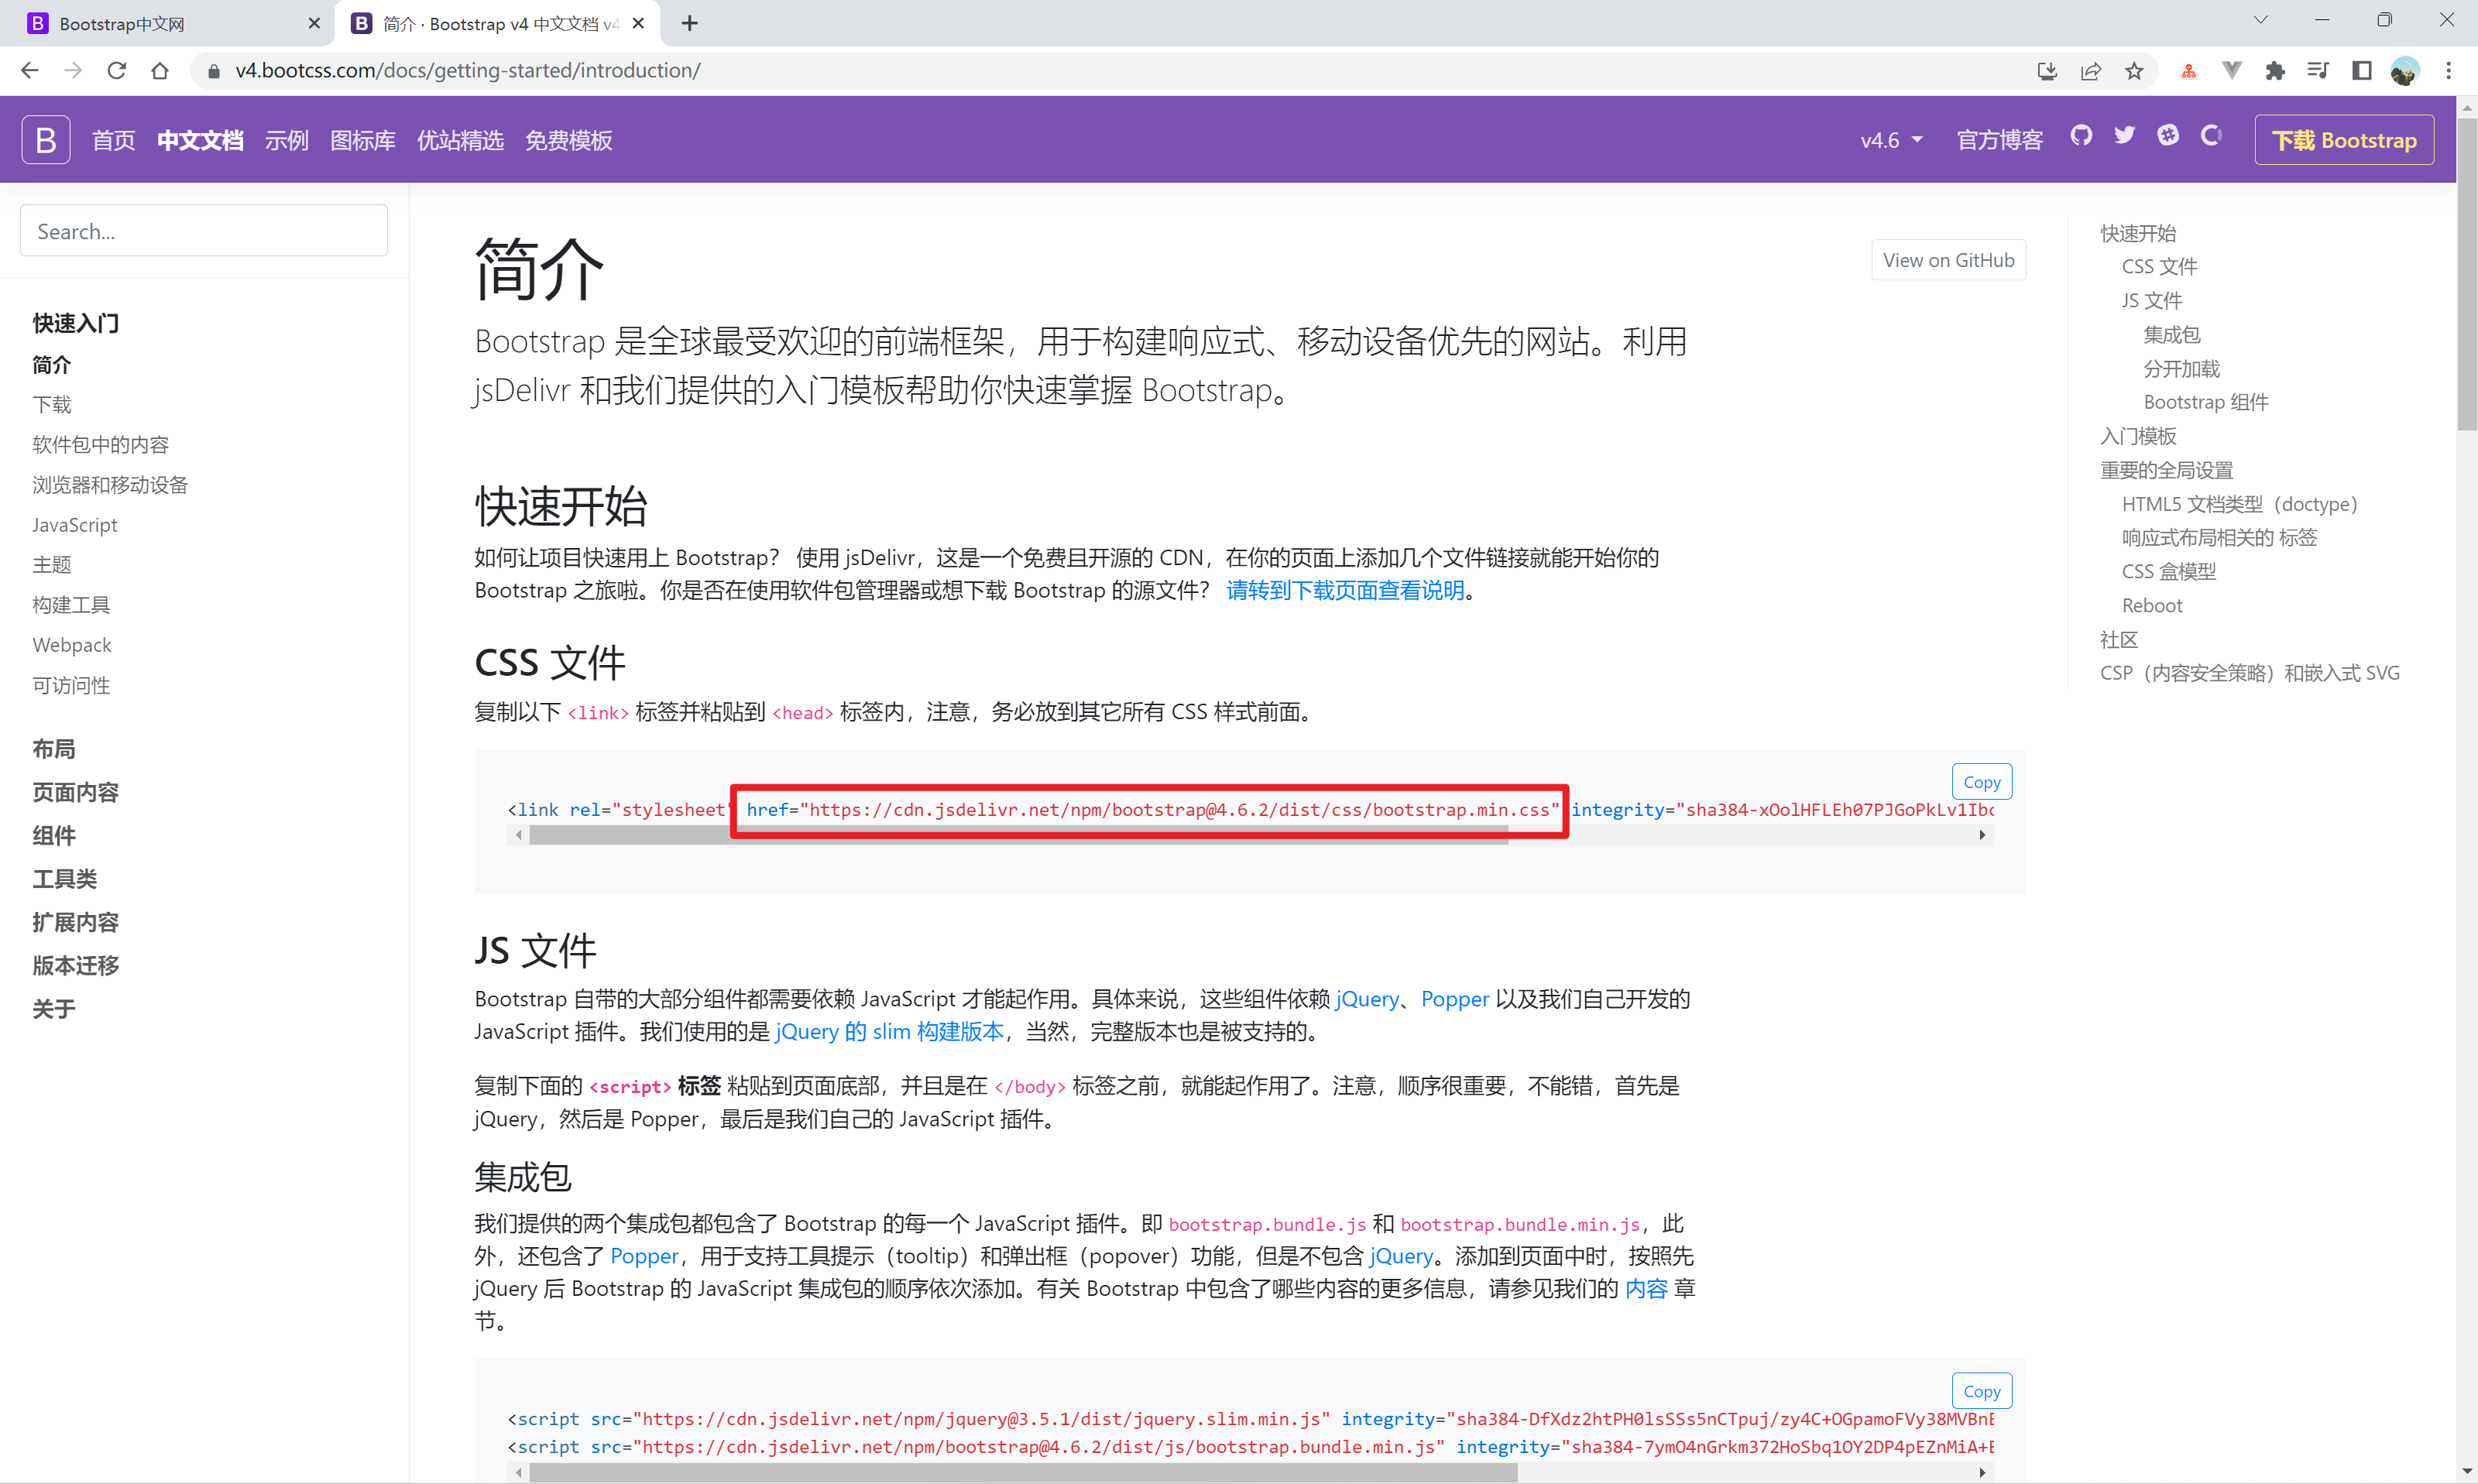Open the Twitter icon in the navbar
2478x1484 pixels.
(2124, 138)
